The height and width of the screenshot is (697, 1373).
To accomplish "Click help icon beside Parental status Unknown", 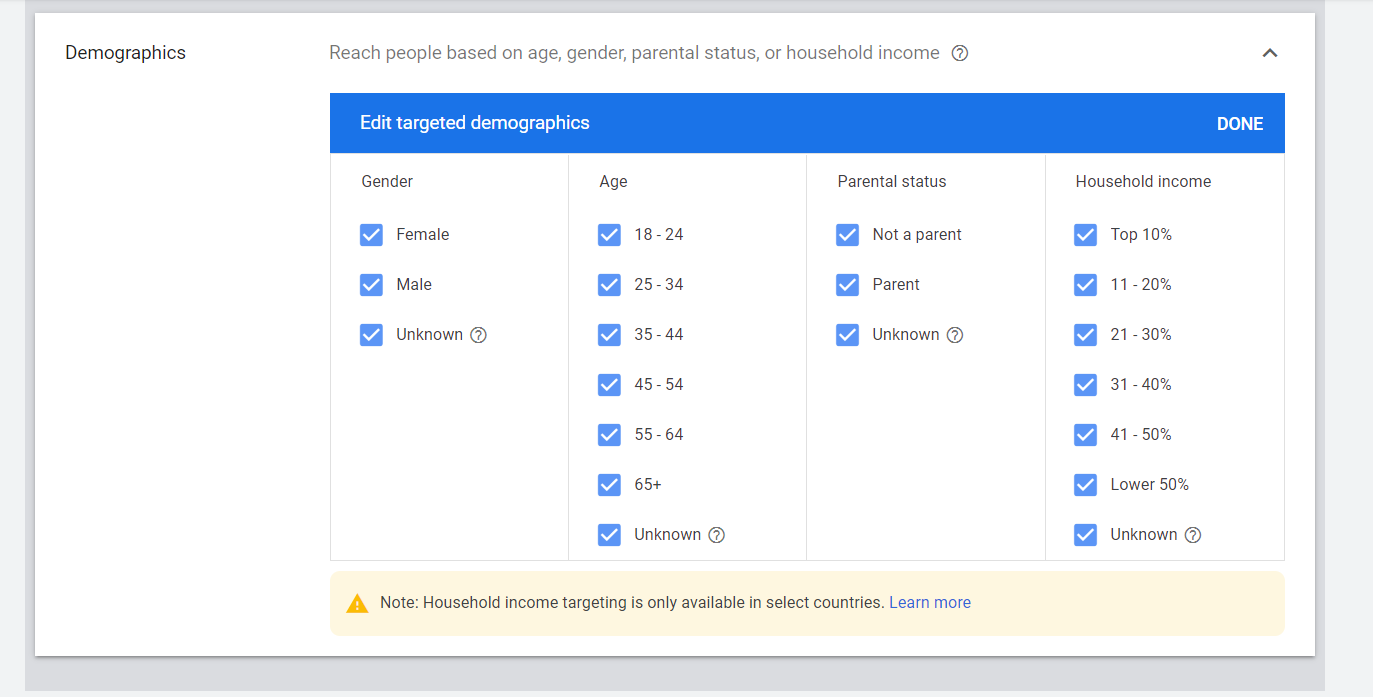I will (955, 335).
